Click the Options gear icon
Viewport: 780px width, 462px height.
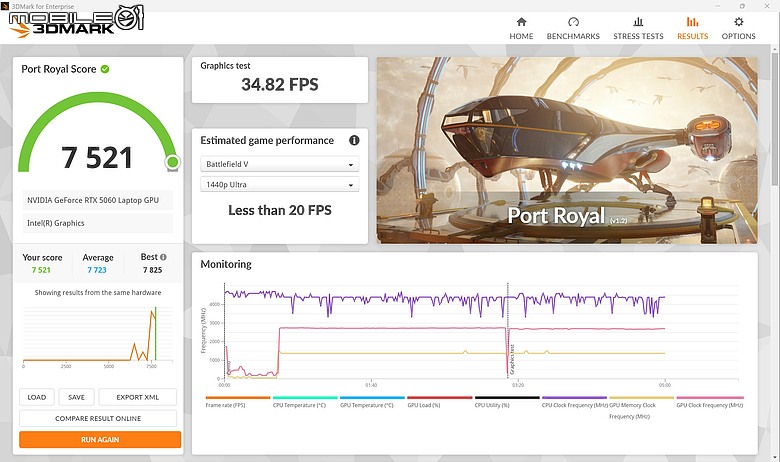pyautogui.click(x=739, y=22)
